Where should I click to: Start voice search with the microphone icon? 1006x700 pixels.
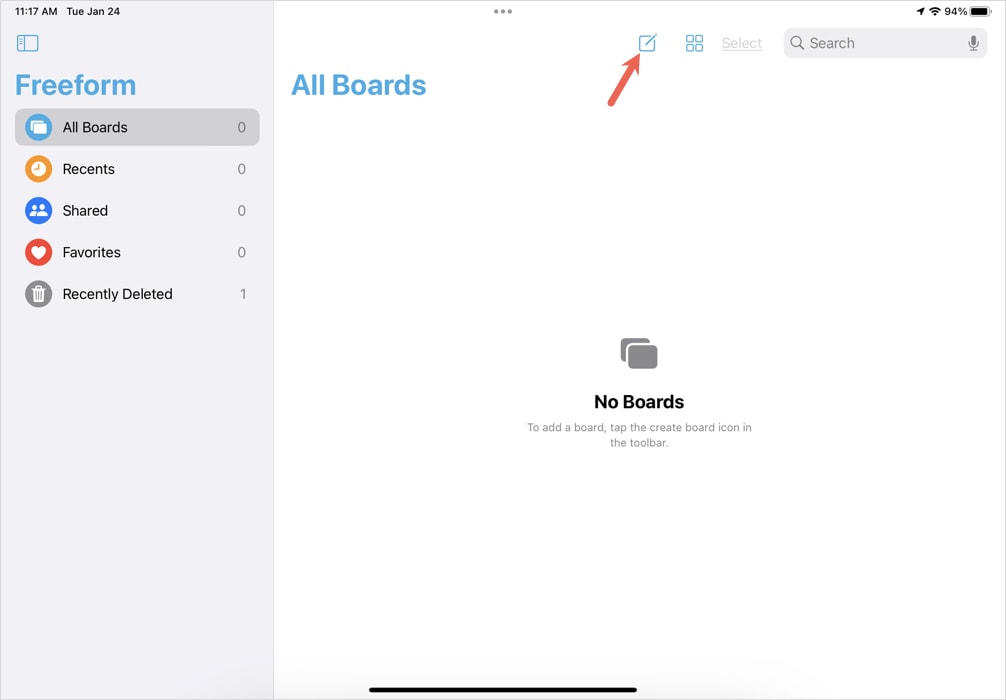pyautogui.click(x=972, y=43)
